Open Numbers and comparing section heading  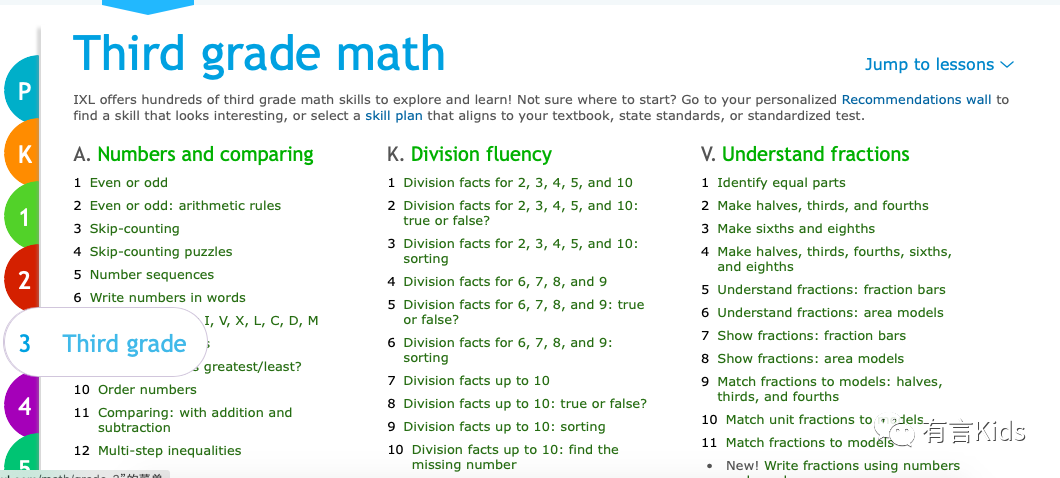click(x=206, y=154)
